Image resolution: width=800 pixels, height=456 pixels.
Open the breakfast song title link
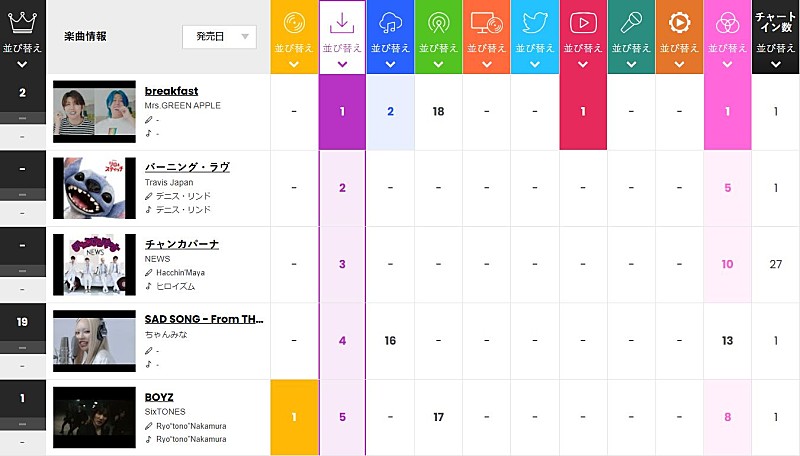coord(171,91)
